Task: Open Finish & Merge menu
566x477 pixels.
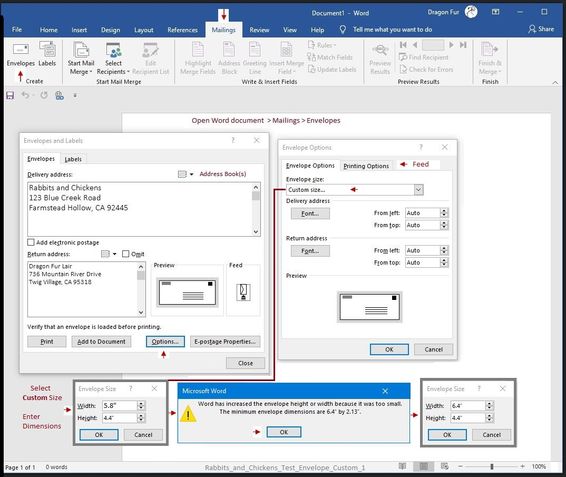Action: pos(490,58)
